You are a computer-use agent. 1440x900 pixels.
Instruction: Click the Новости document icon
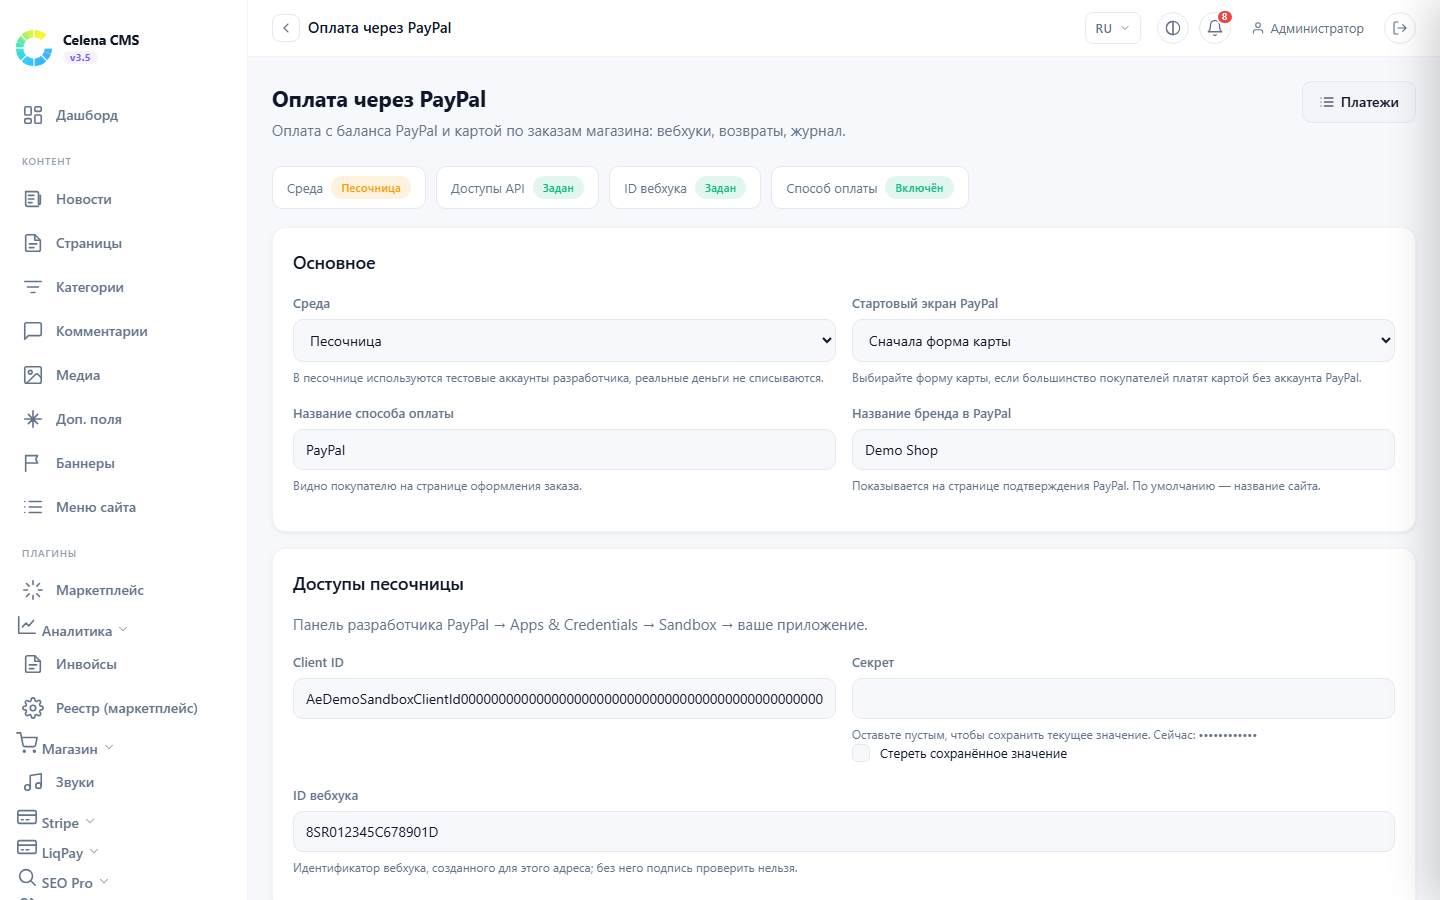tap(33, 199)
